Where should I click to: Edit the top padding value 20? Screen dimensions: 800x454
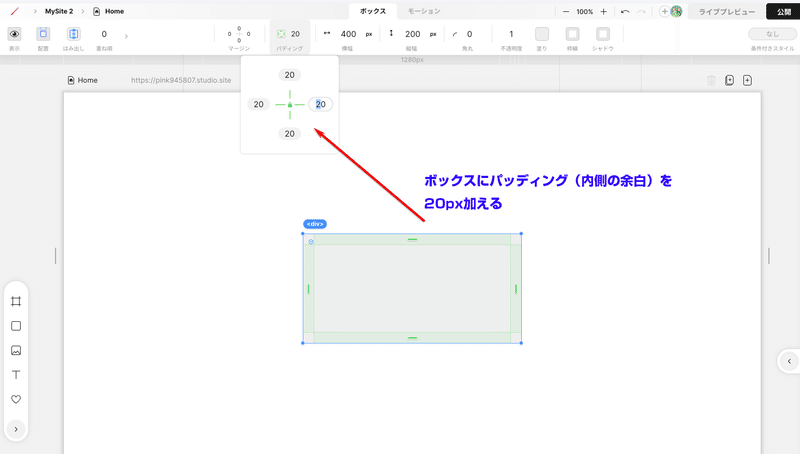tap(290, 75)
